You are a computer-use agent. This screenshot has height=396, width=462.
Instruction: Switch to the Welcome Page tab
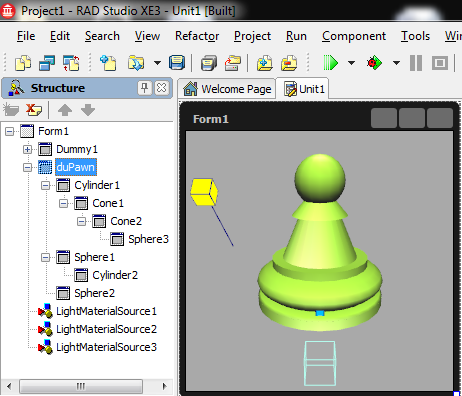(x=227, y=89)
